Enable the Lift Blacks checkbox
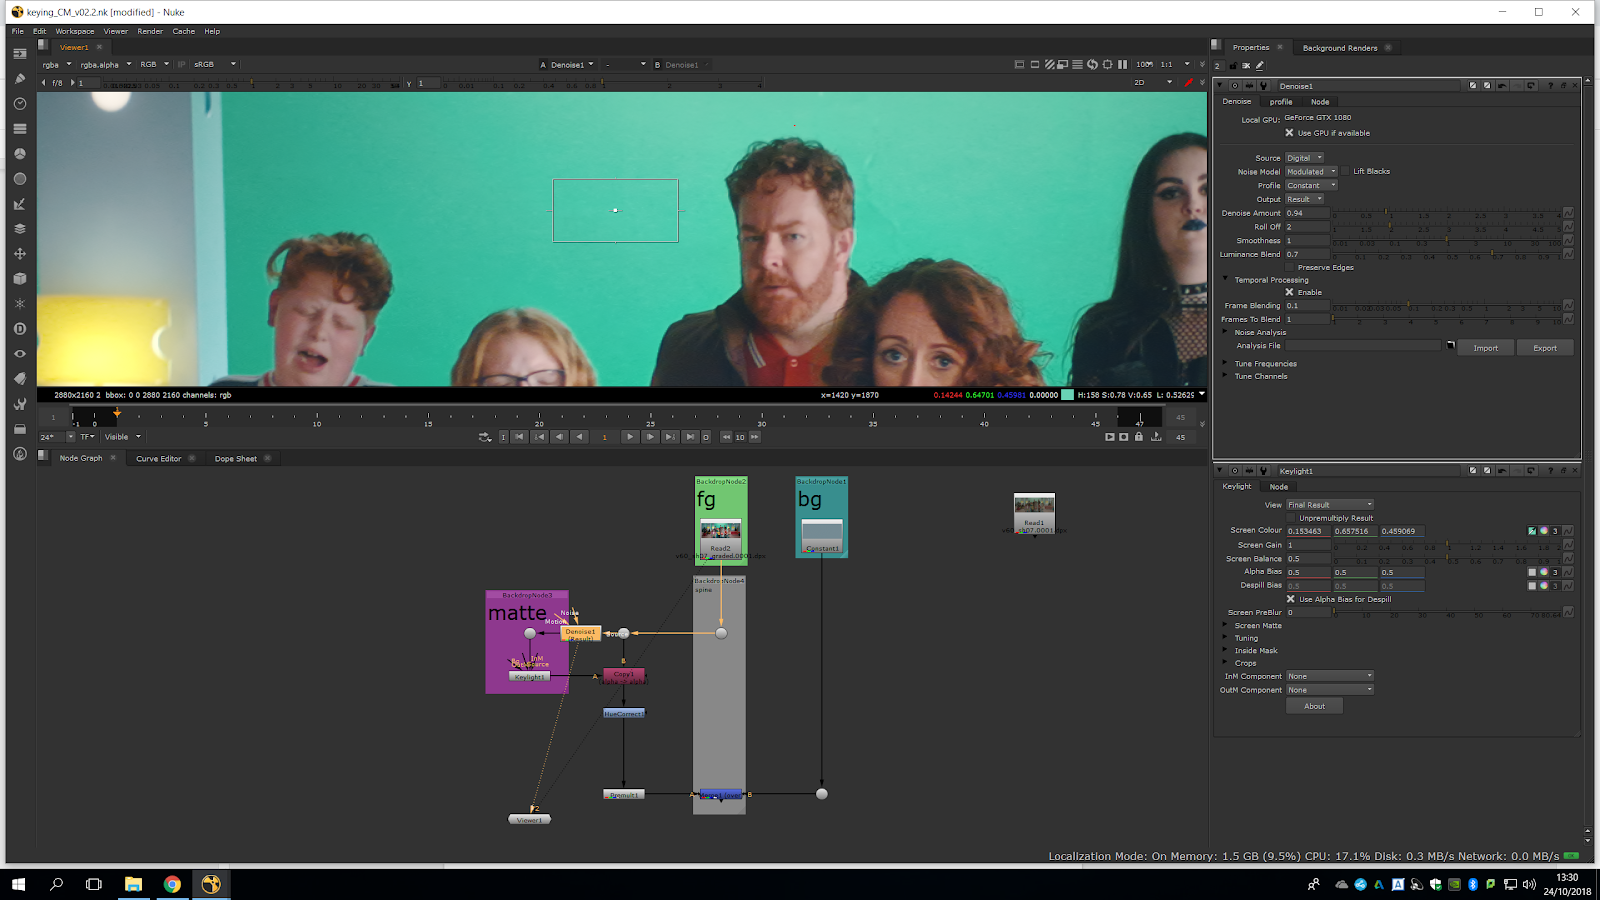The image size is (1600, 900). pos(1345,171)
